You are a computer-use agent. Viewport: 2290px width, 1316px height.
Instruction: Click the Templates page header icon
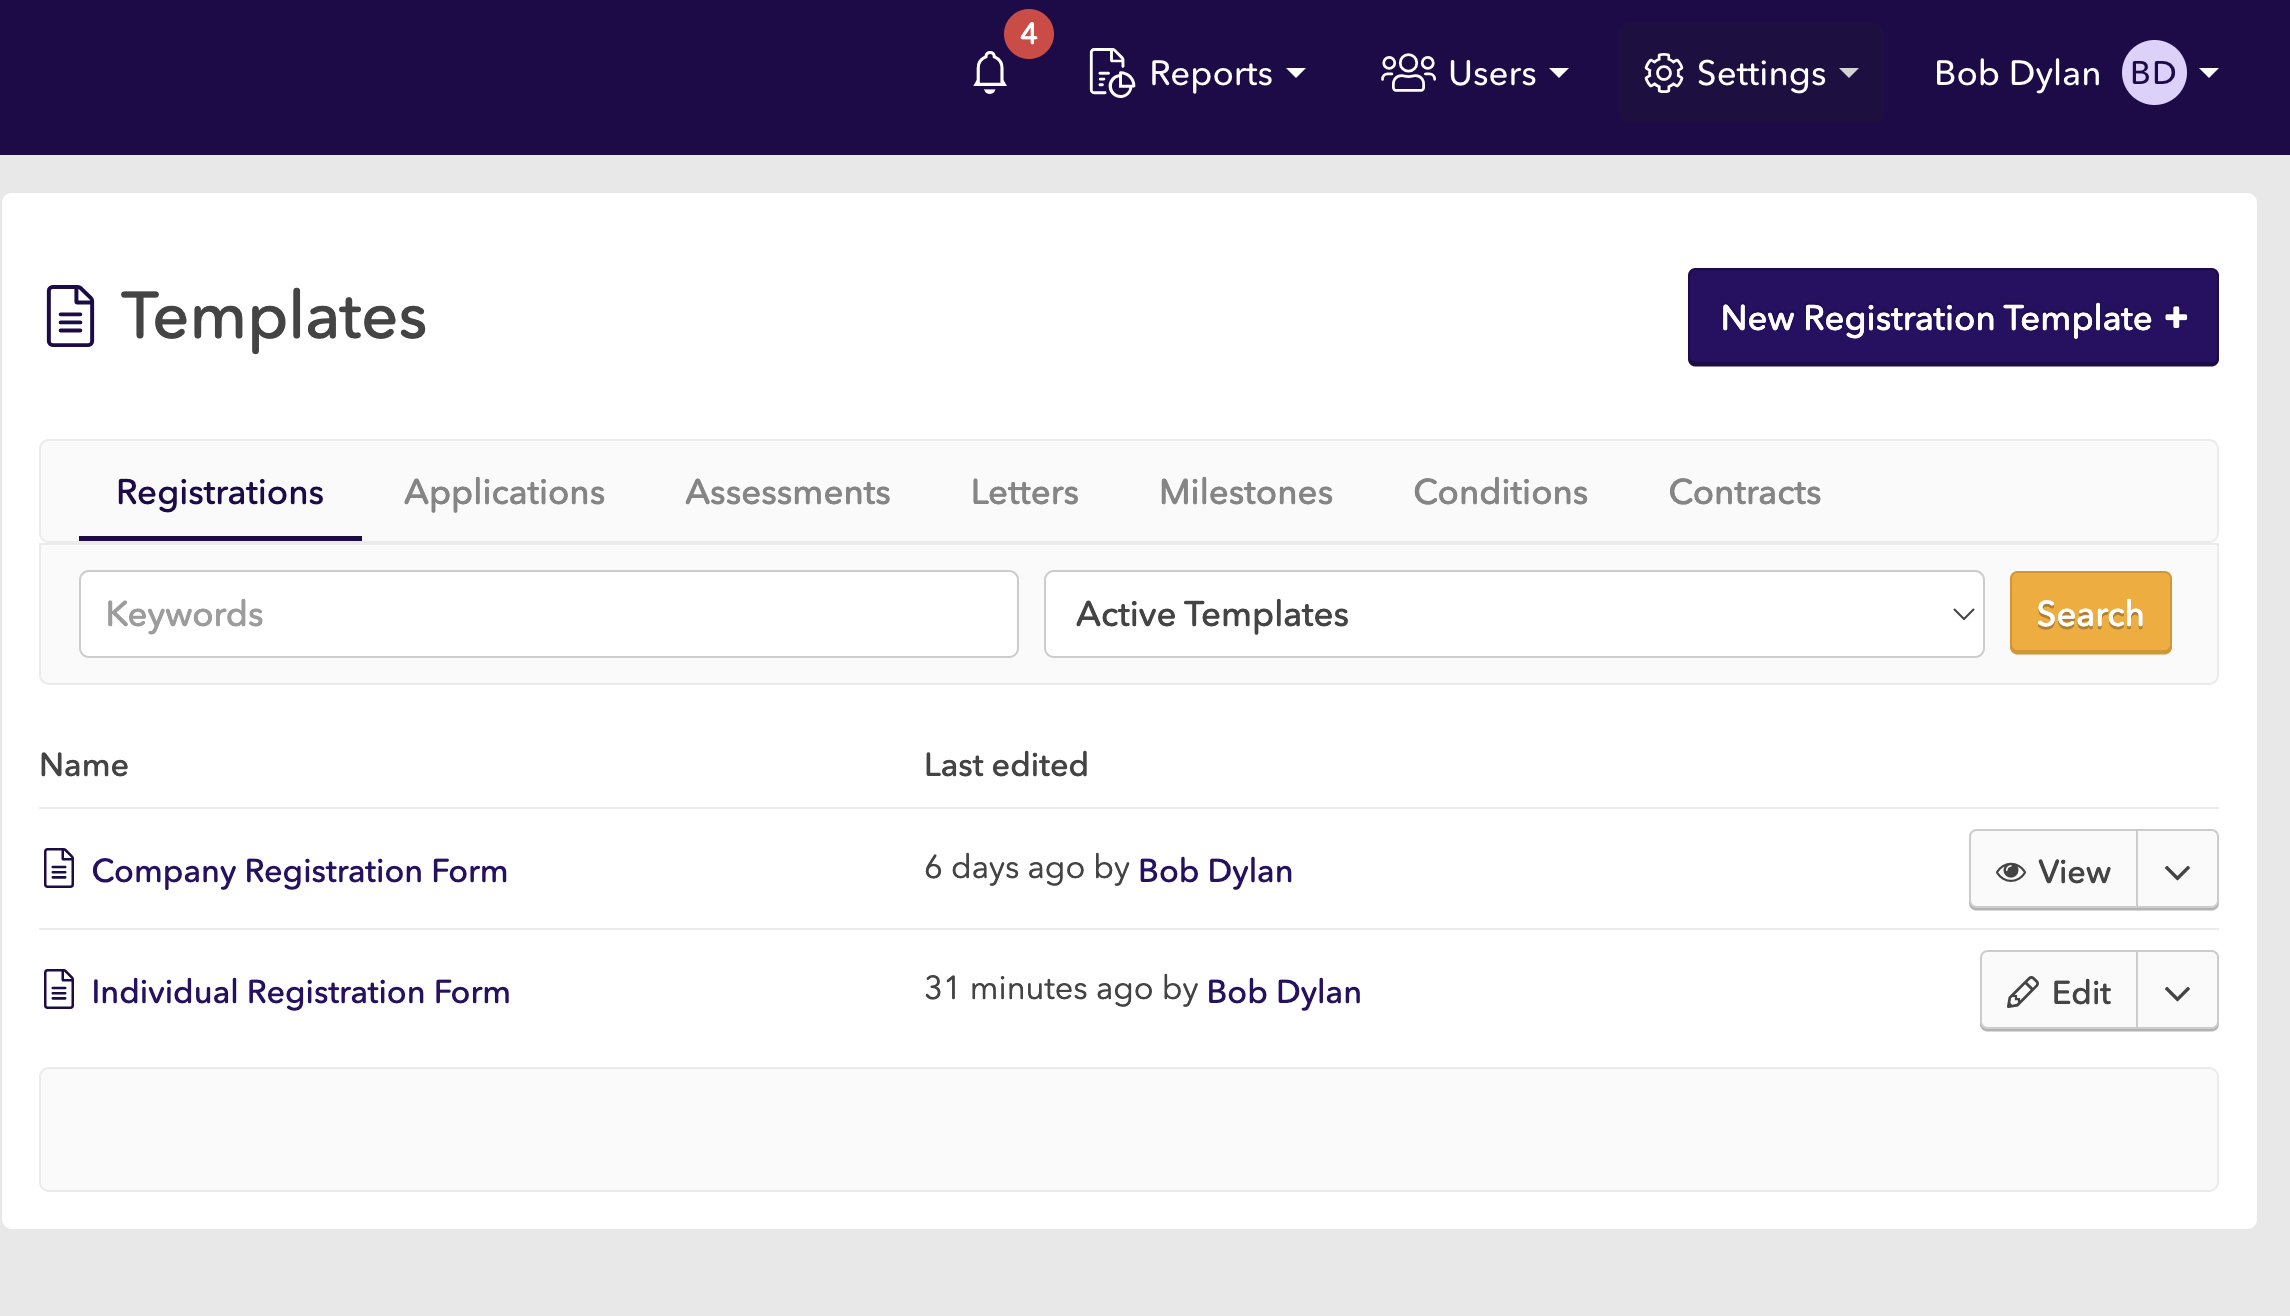(x=70, y=316)
